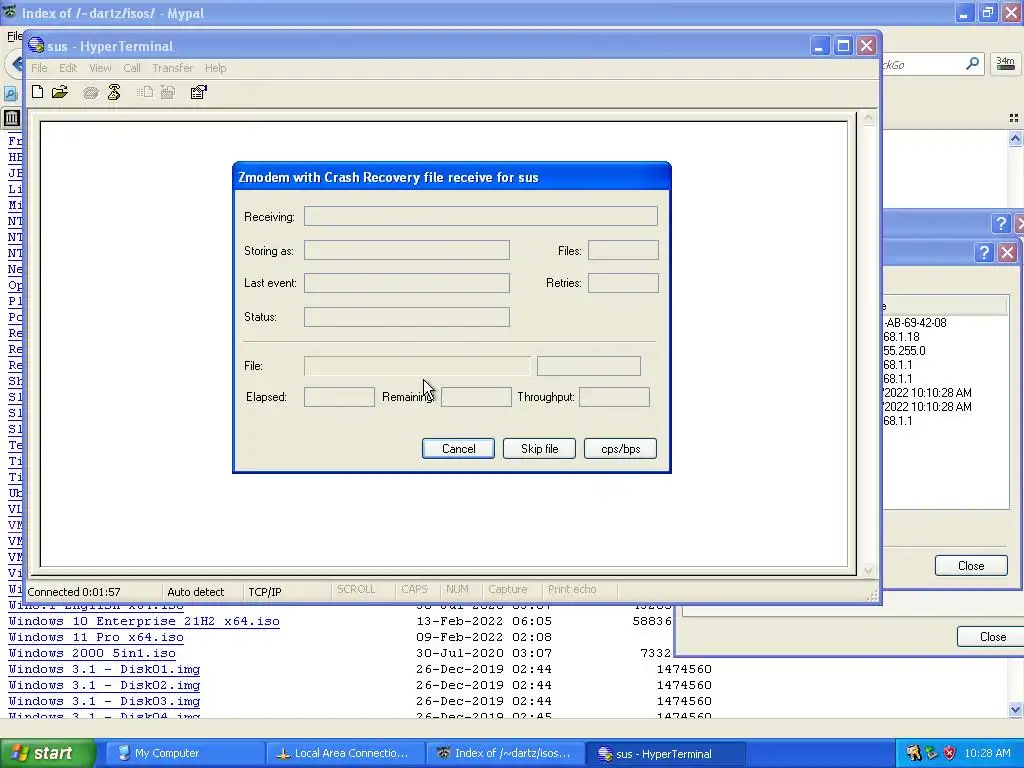Open Windows 3.1 - Disk03.img link
1024x768 pixels.
coord(104,701)
